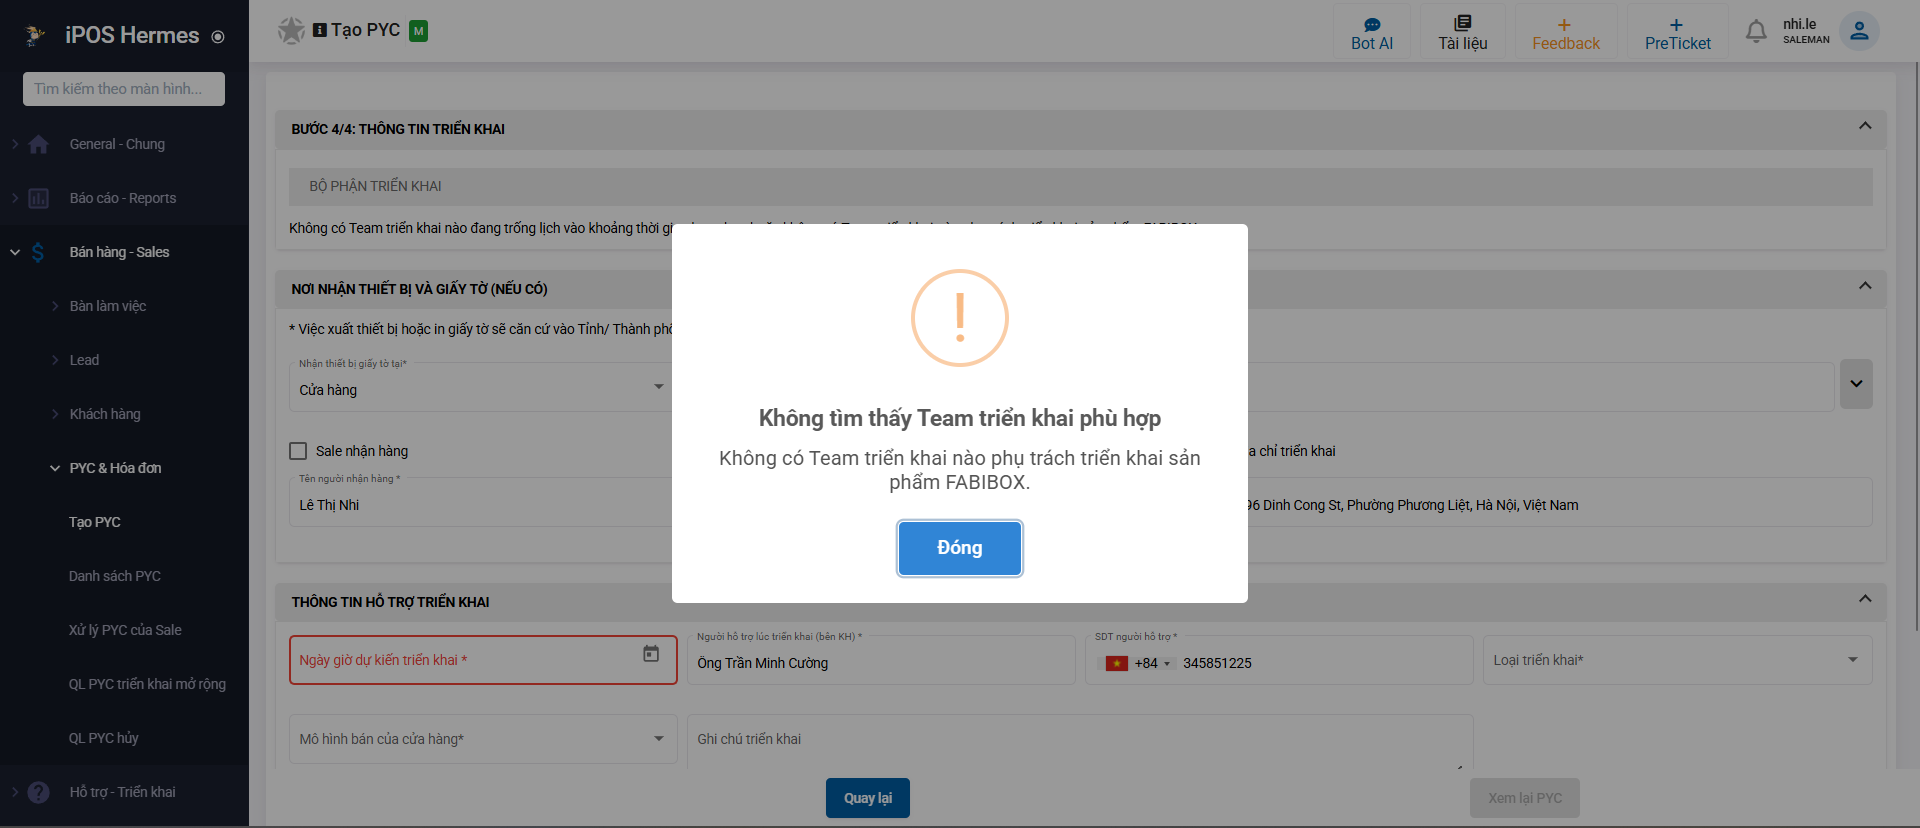Open the Bot AI chat
The width and height of the screenshot is (1920, 828).
pyautogui.click(x=1372, y=33)
